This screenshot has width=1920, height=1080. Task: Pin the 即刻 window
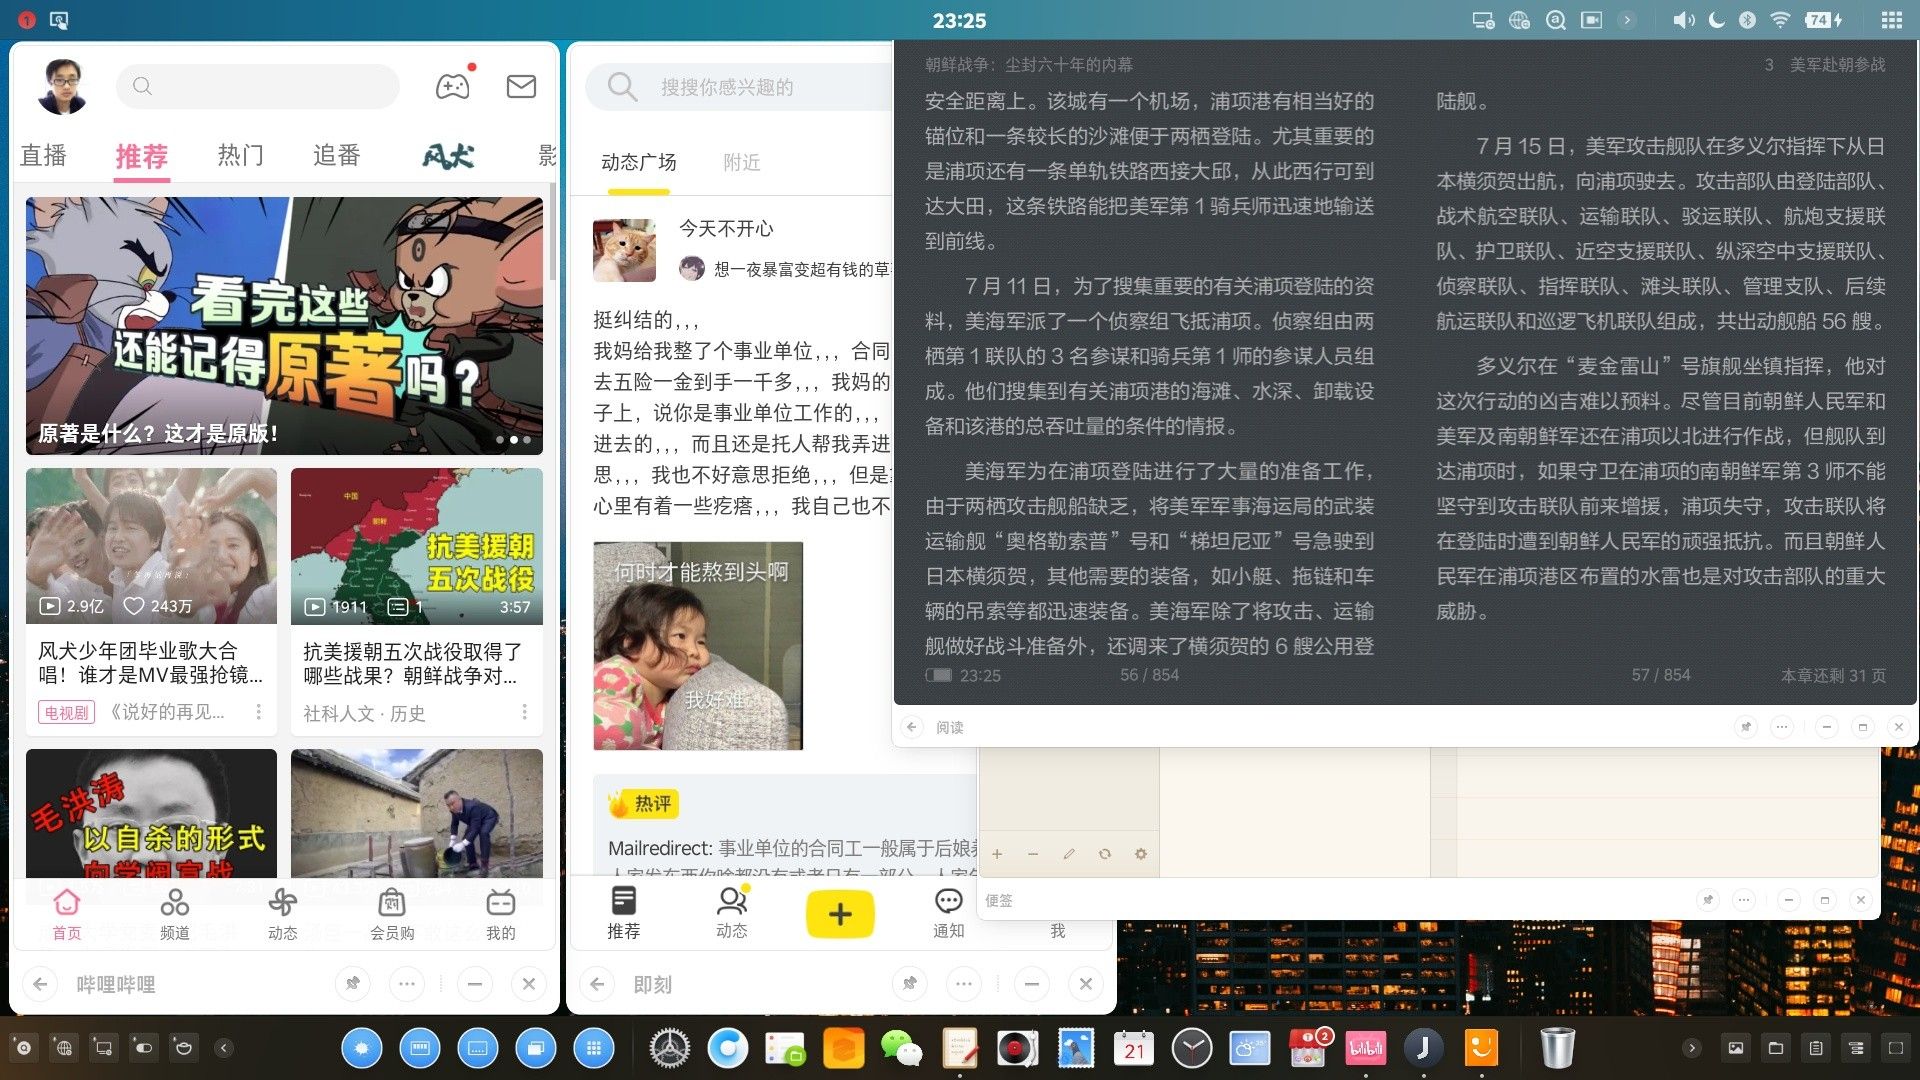(909, 984)
